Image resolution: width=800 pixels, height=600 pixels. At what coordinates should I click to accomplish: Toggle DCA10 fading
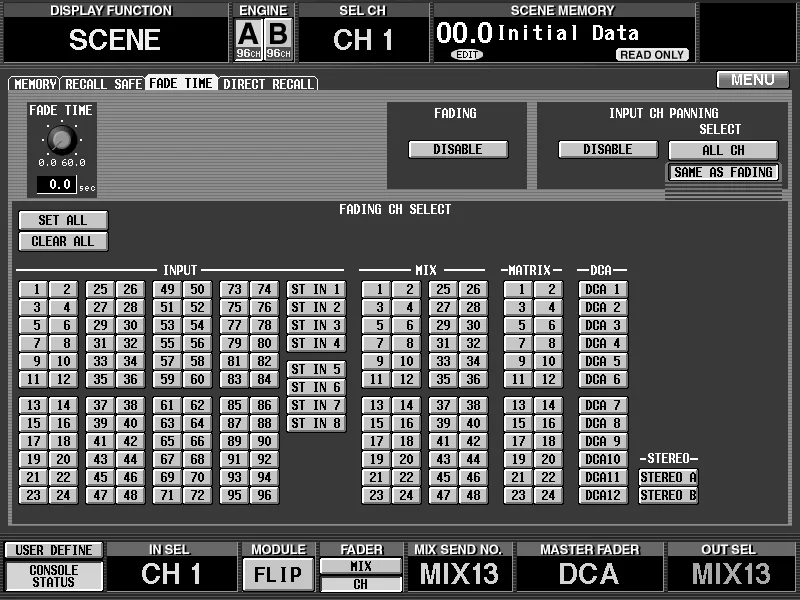[x=603, y=459]
